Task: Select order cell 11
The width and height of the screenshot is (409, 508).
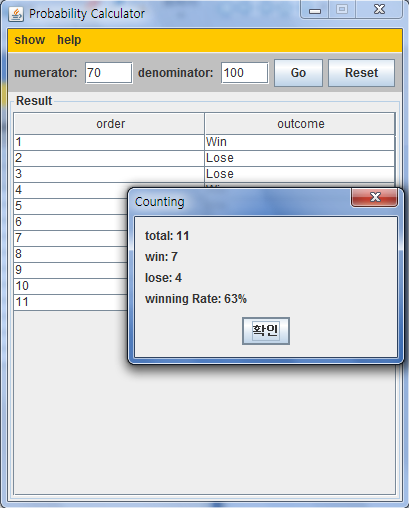Action: (71, 302)
